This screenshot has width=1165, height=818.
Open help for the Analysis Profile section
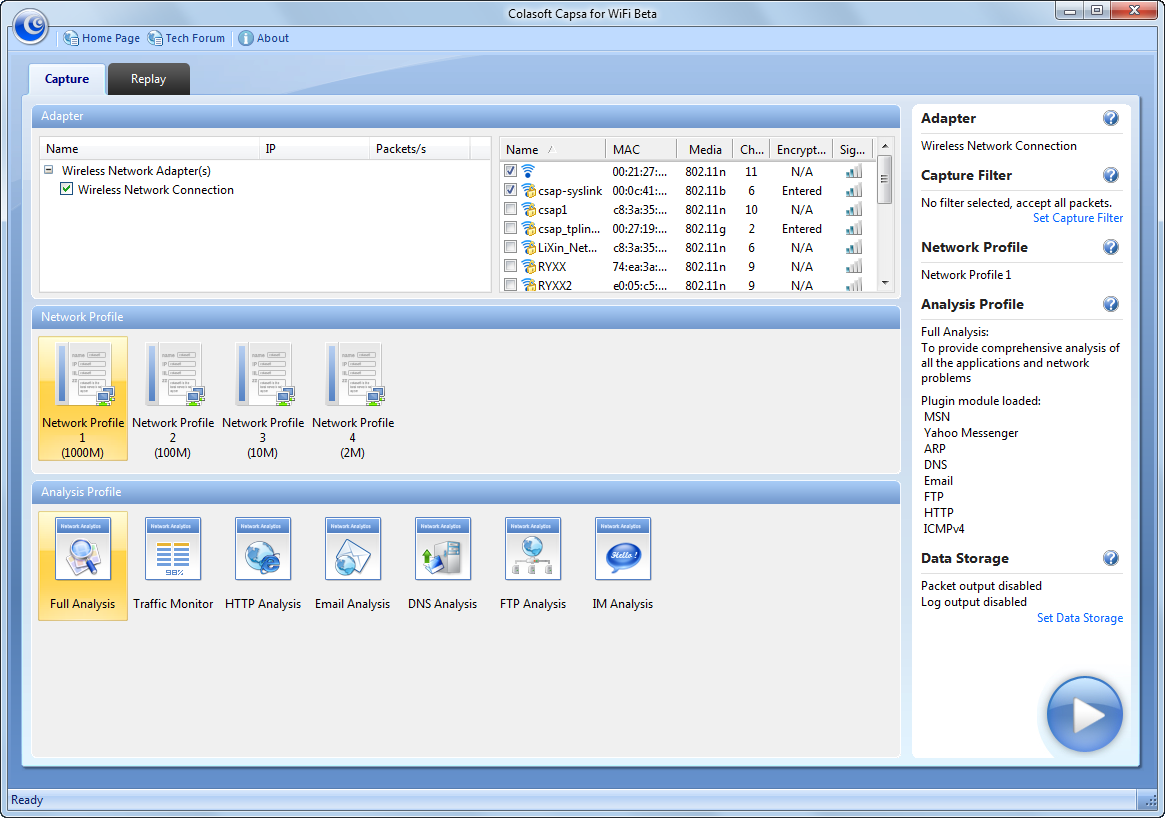click(1111, 304)
